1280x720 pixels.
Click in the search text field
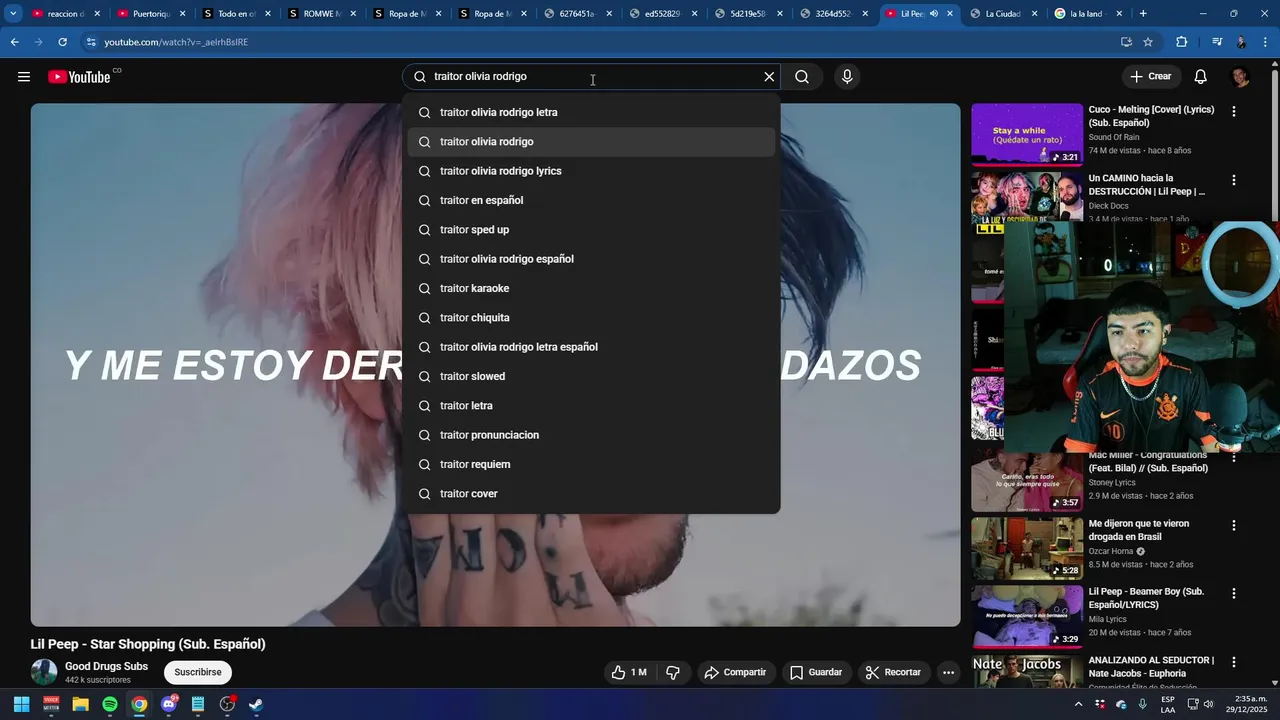[590, 77]
